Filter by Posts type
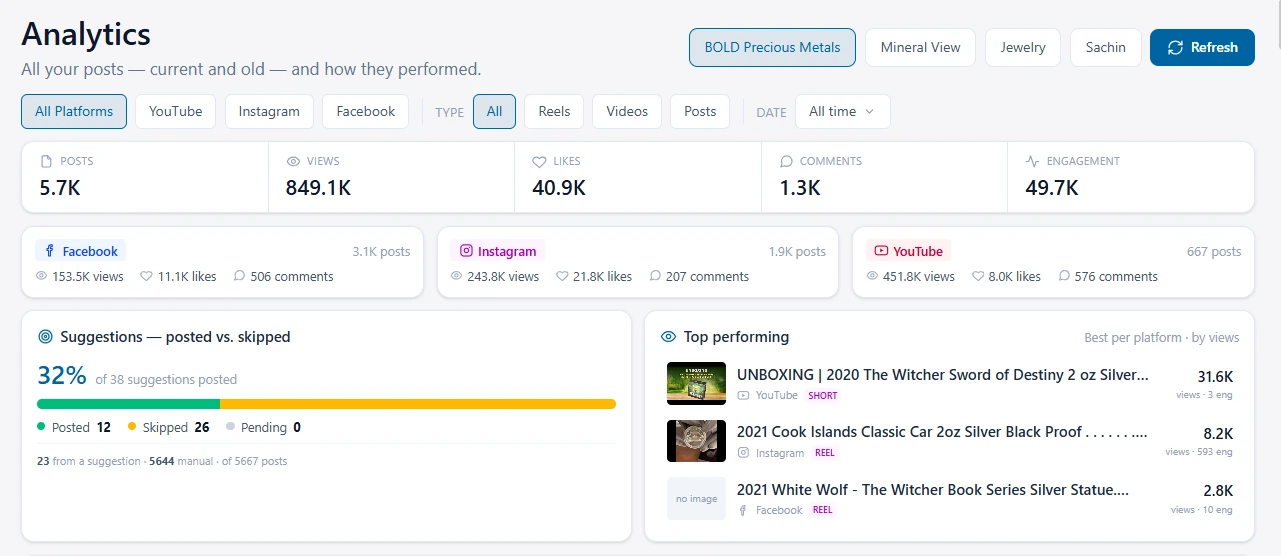Image resolution: width=1281 pixels, height=556 pixels. [x=700, y=111]
